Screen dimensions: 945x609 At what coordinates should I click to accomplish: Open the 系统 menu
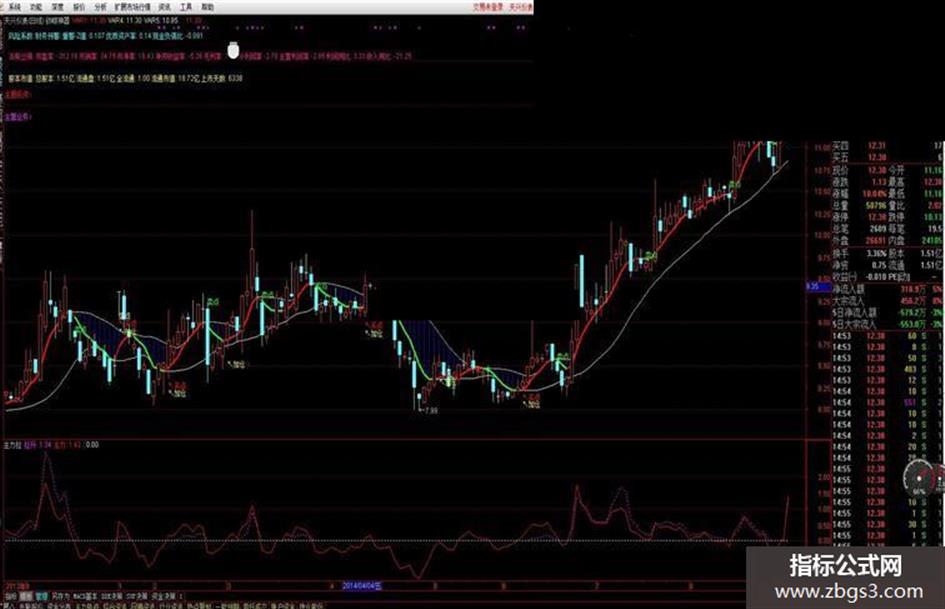click(14, 7)
